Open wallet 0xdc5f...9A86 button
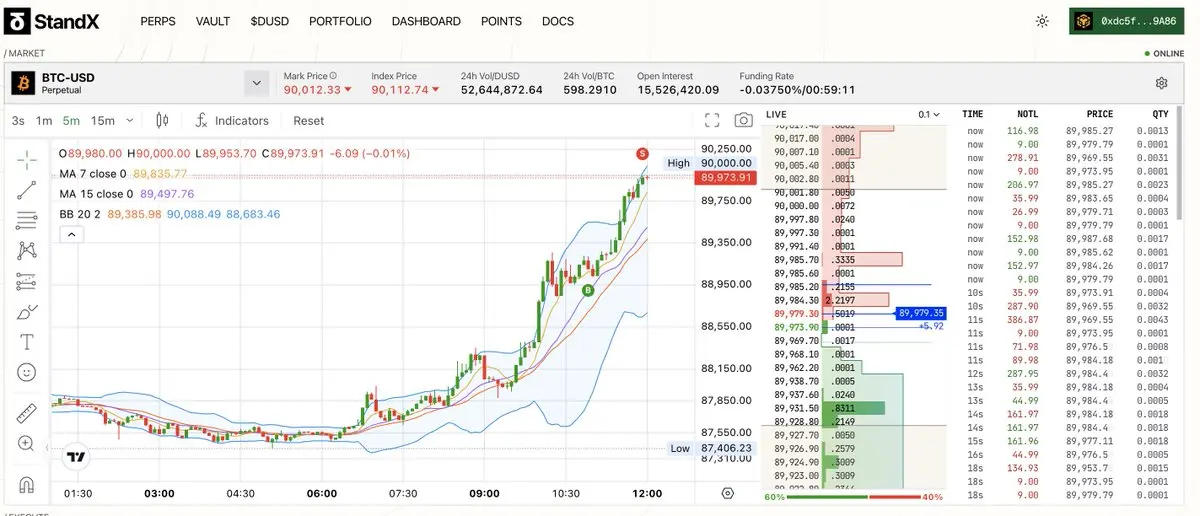 click(x=1127, y=21)
